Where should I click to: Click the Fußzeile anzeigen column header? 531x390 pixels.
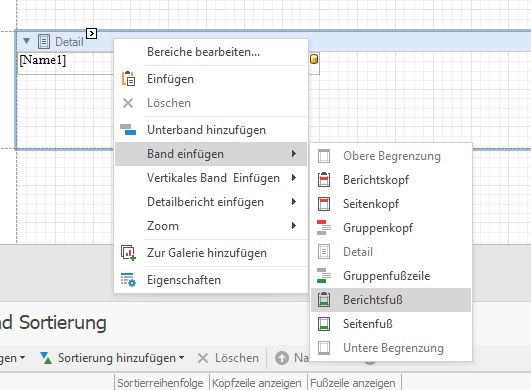(354, 383)
